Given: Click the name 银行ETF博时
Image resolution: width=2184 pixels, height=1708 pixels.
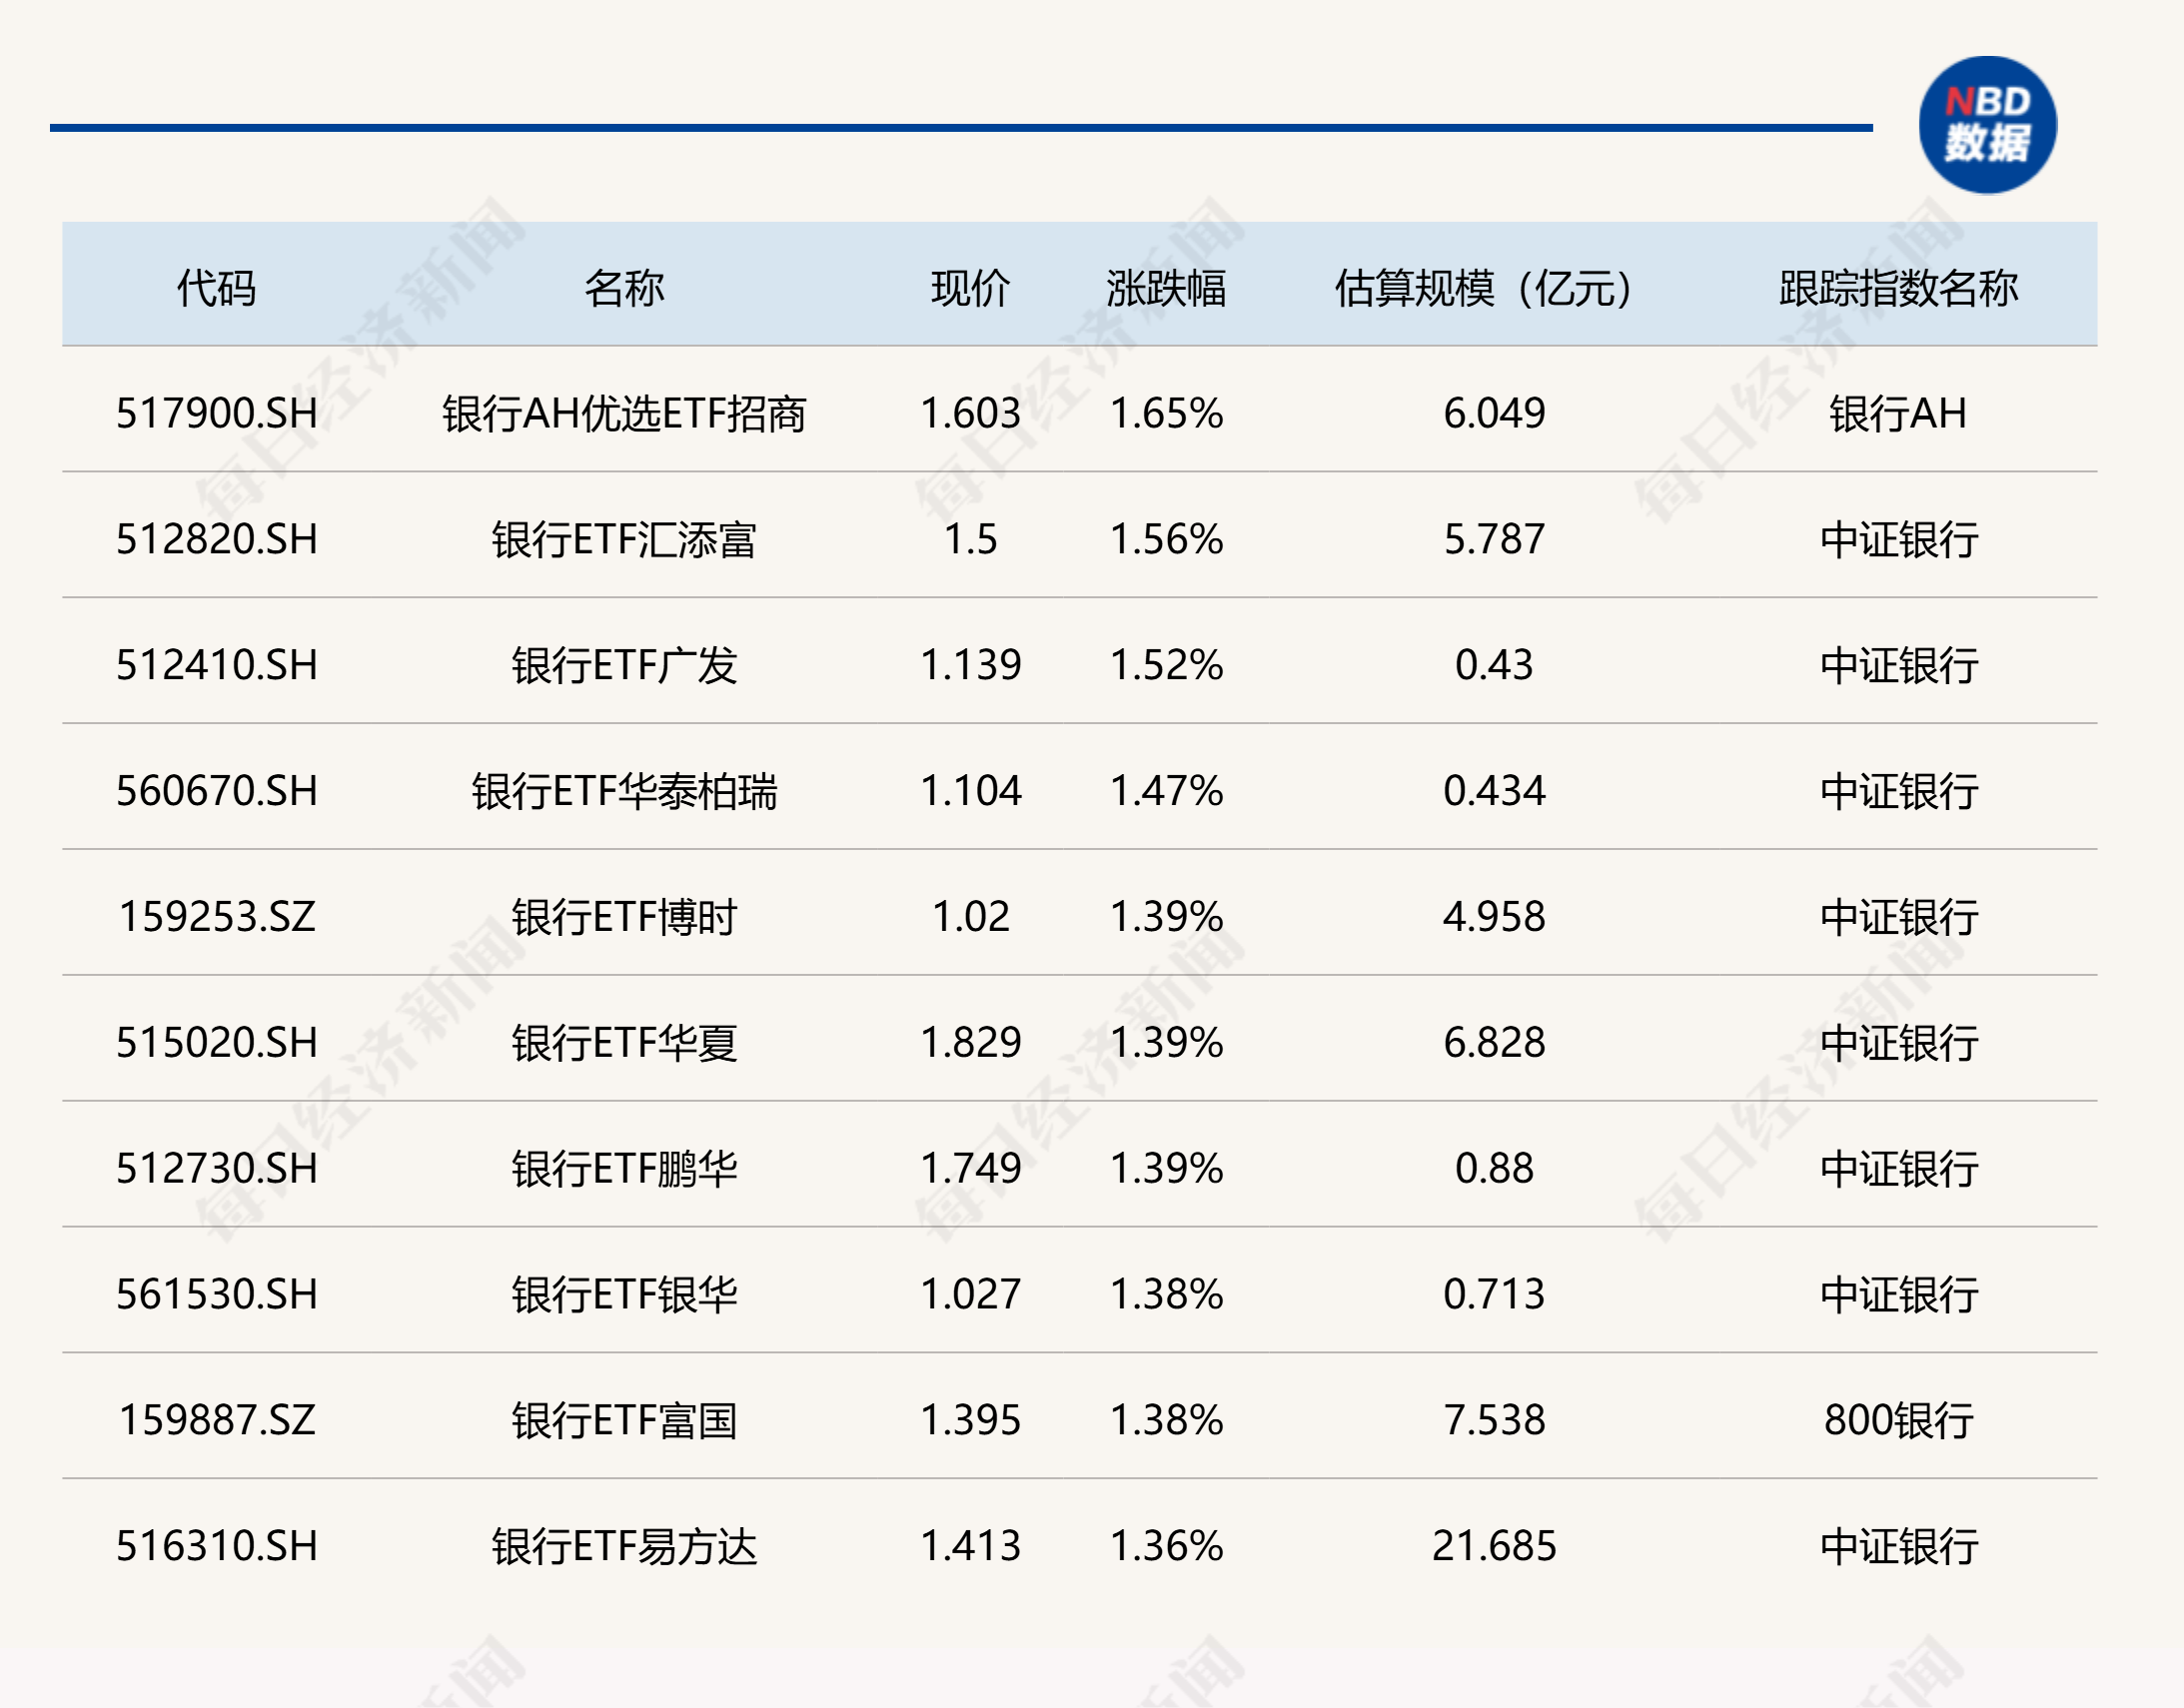Looking at the screenshot, I should 624,916.
